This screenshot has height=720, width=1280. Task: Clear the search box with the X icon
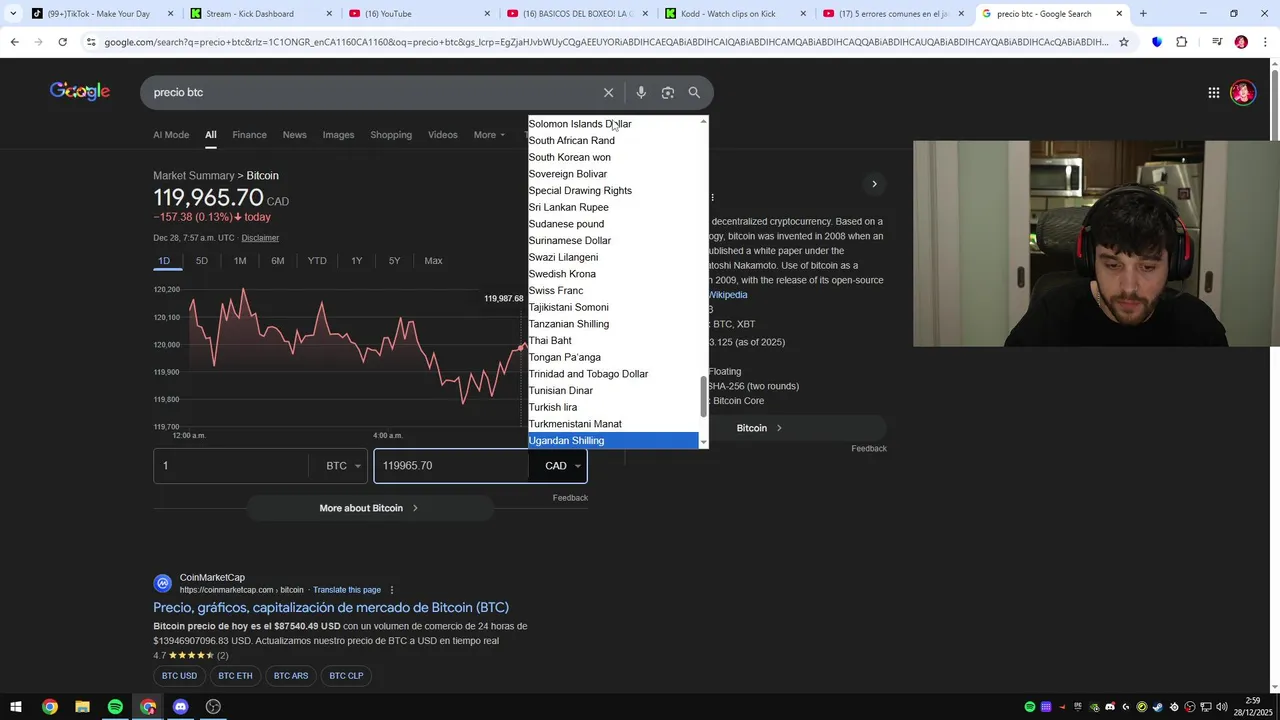coord(608,92)
